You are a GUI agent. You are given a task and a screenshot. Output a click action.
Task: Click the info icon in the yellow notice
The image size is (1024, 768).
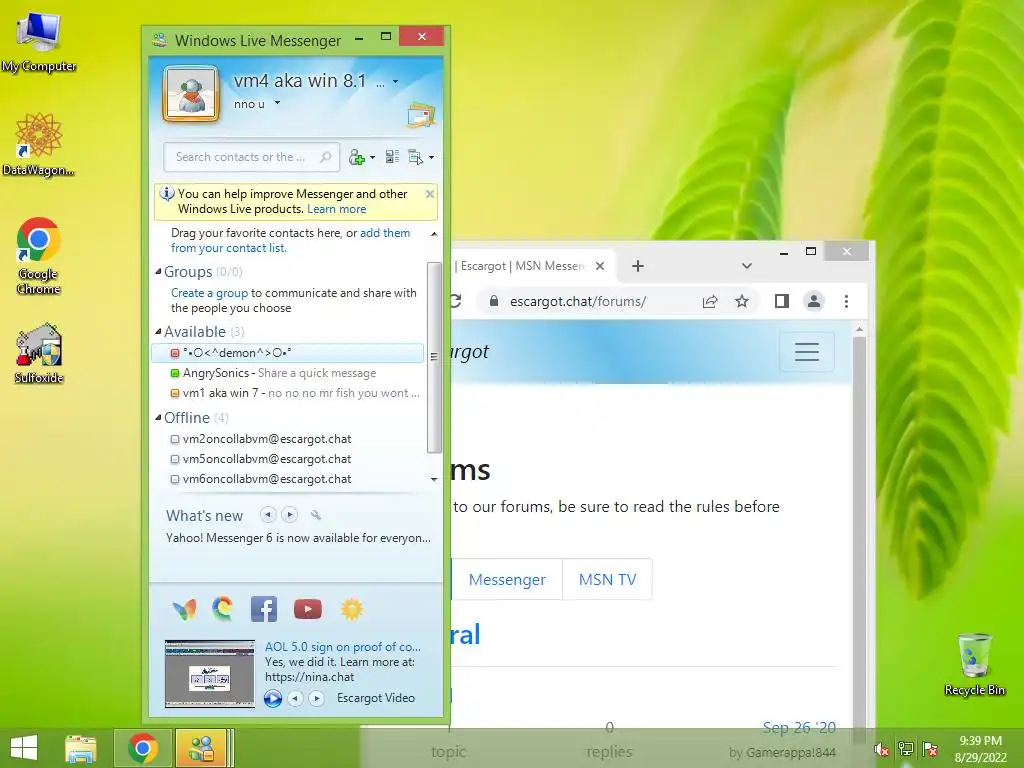pos(167,194)
